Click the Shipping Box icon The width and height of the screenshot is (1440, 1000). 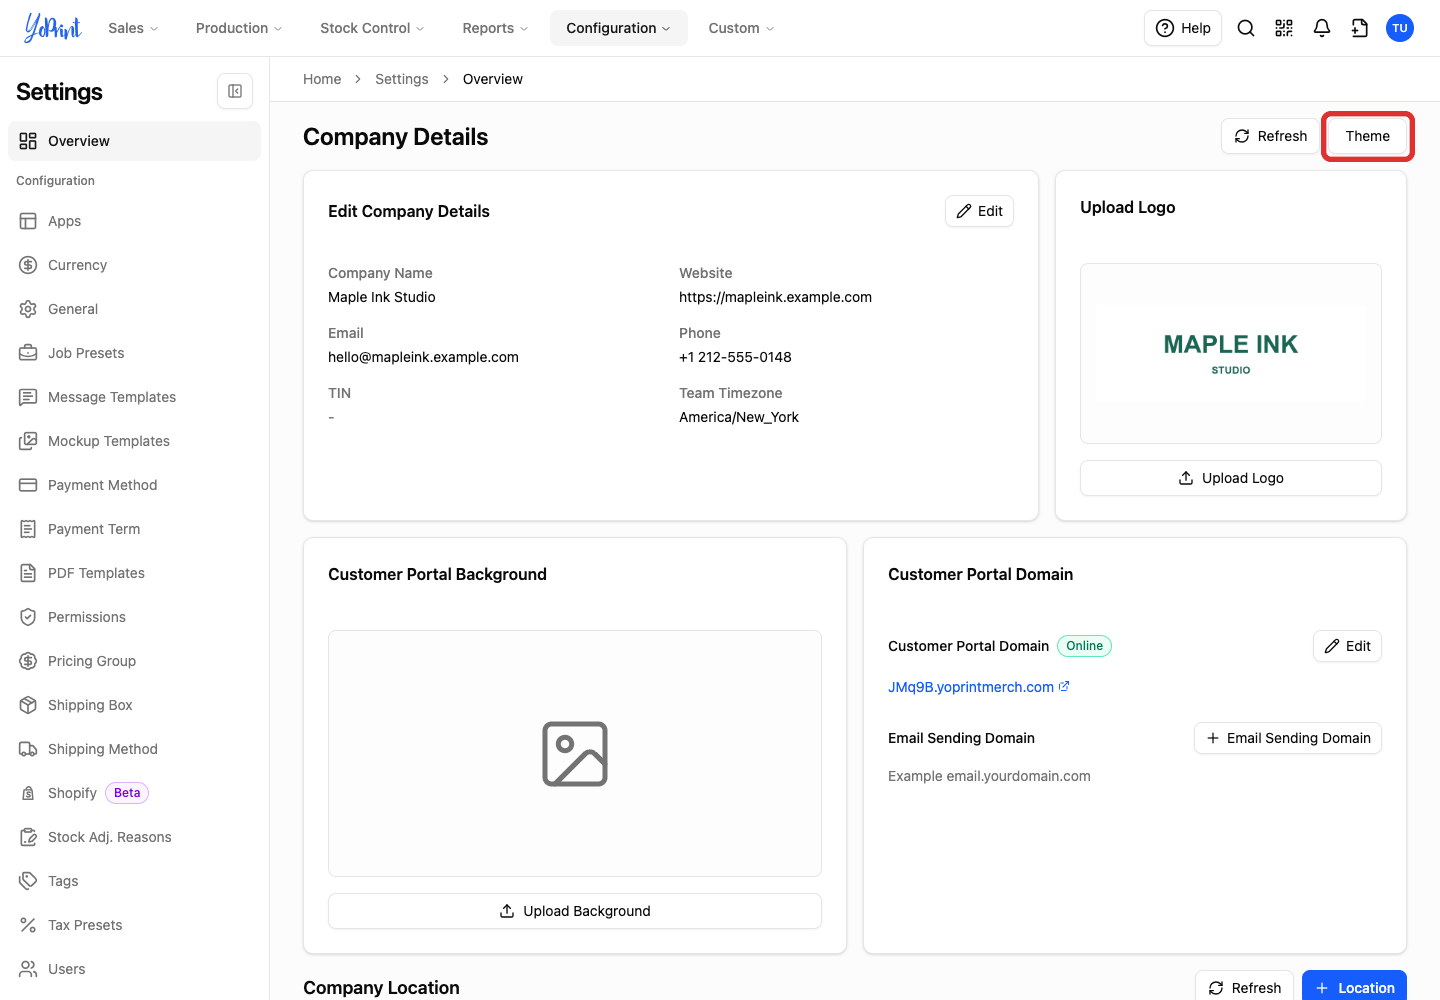tap(28, 705)
